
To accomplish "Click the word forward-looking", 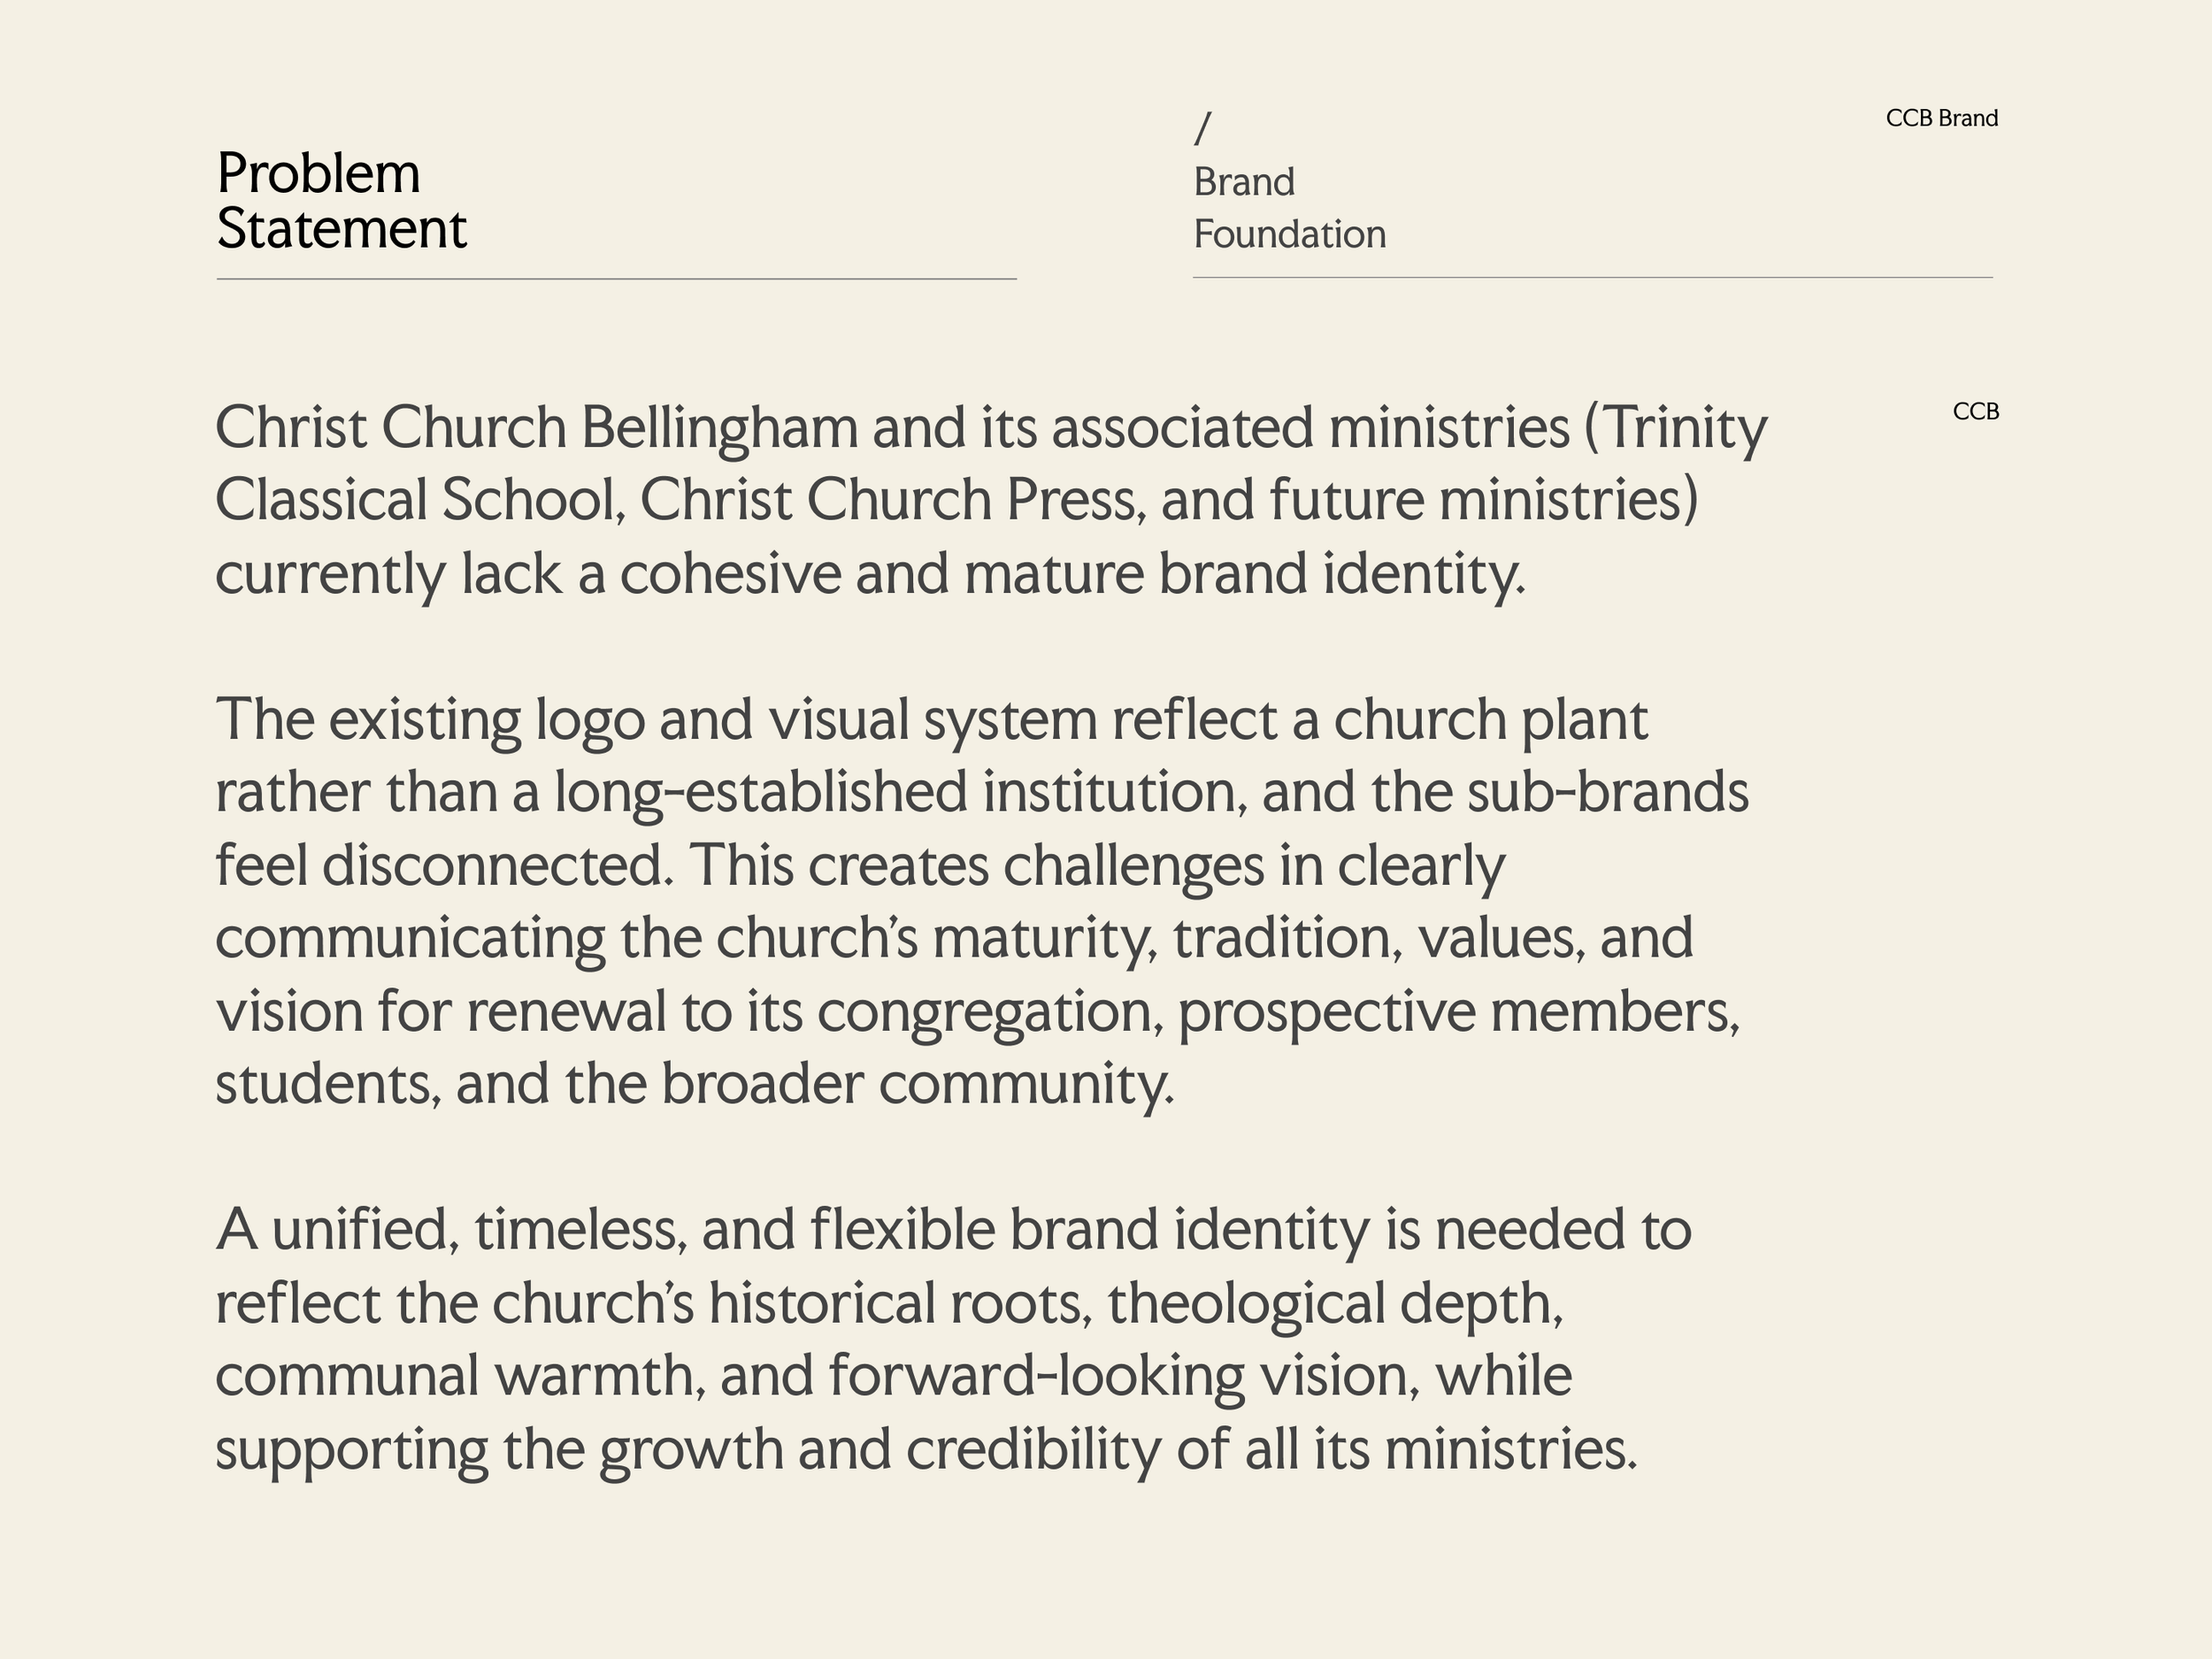I will click(1036, 1376).
